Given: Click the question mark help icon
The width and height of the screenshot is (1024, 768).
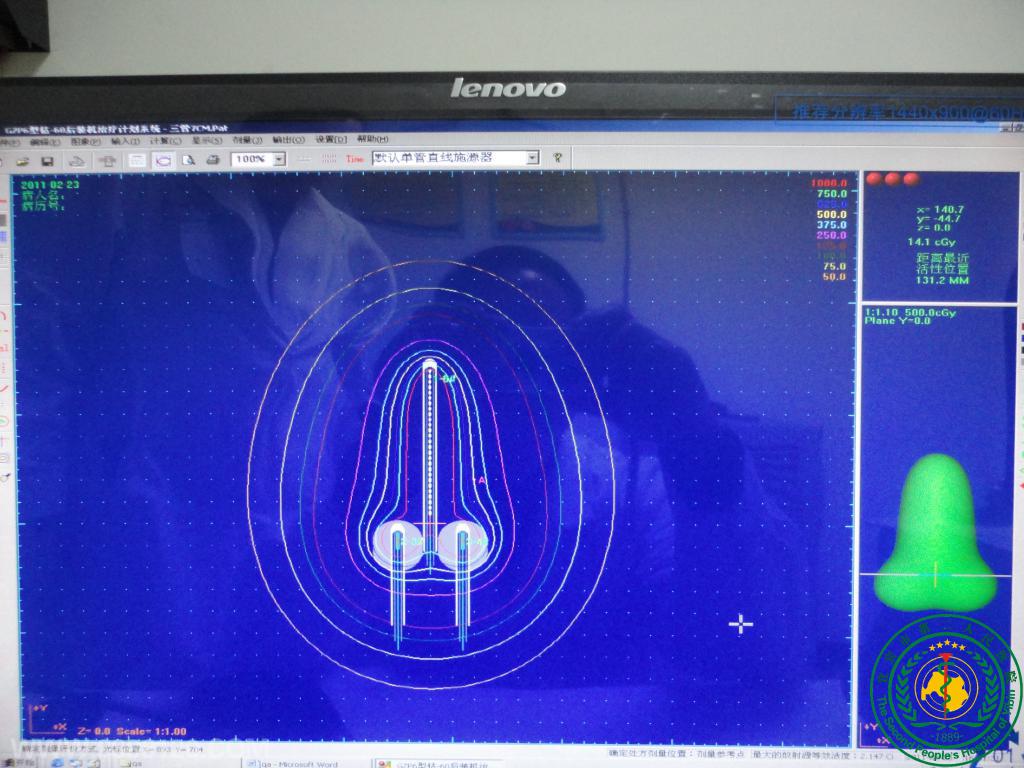Looking at the screenshot, I should coord(557,158).
